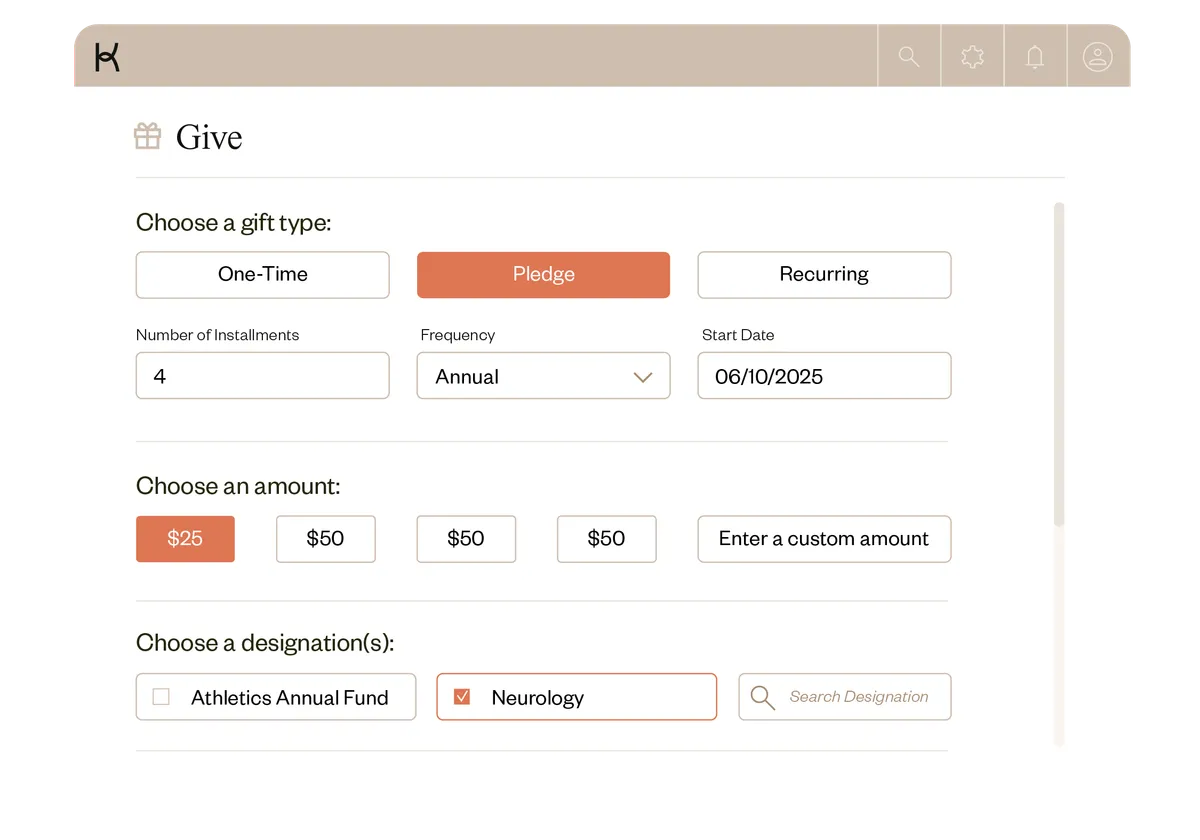Check the Athletics Annual Fund checkbox

coord(161,697)
